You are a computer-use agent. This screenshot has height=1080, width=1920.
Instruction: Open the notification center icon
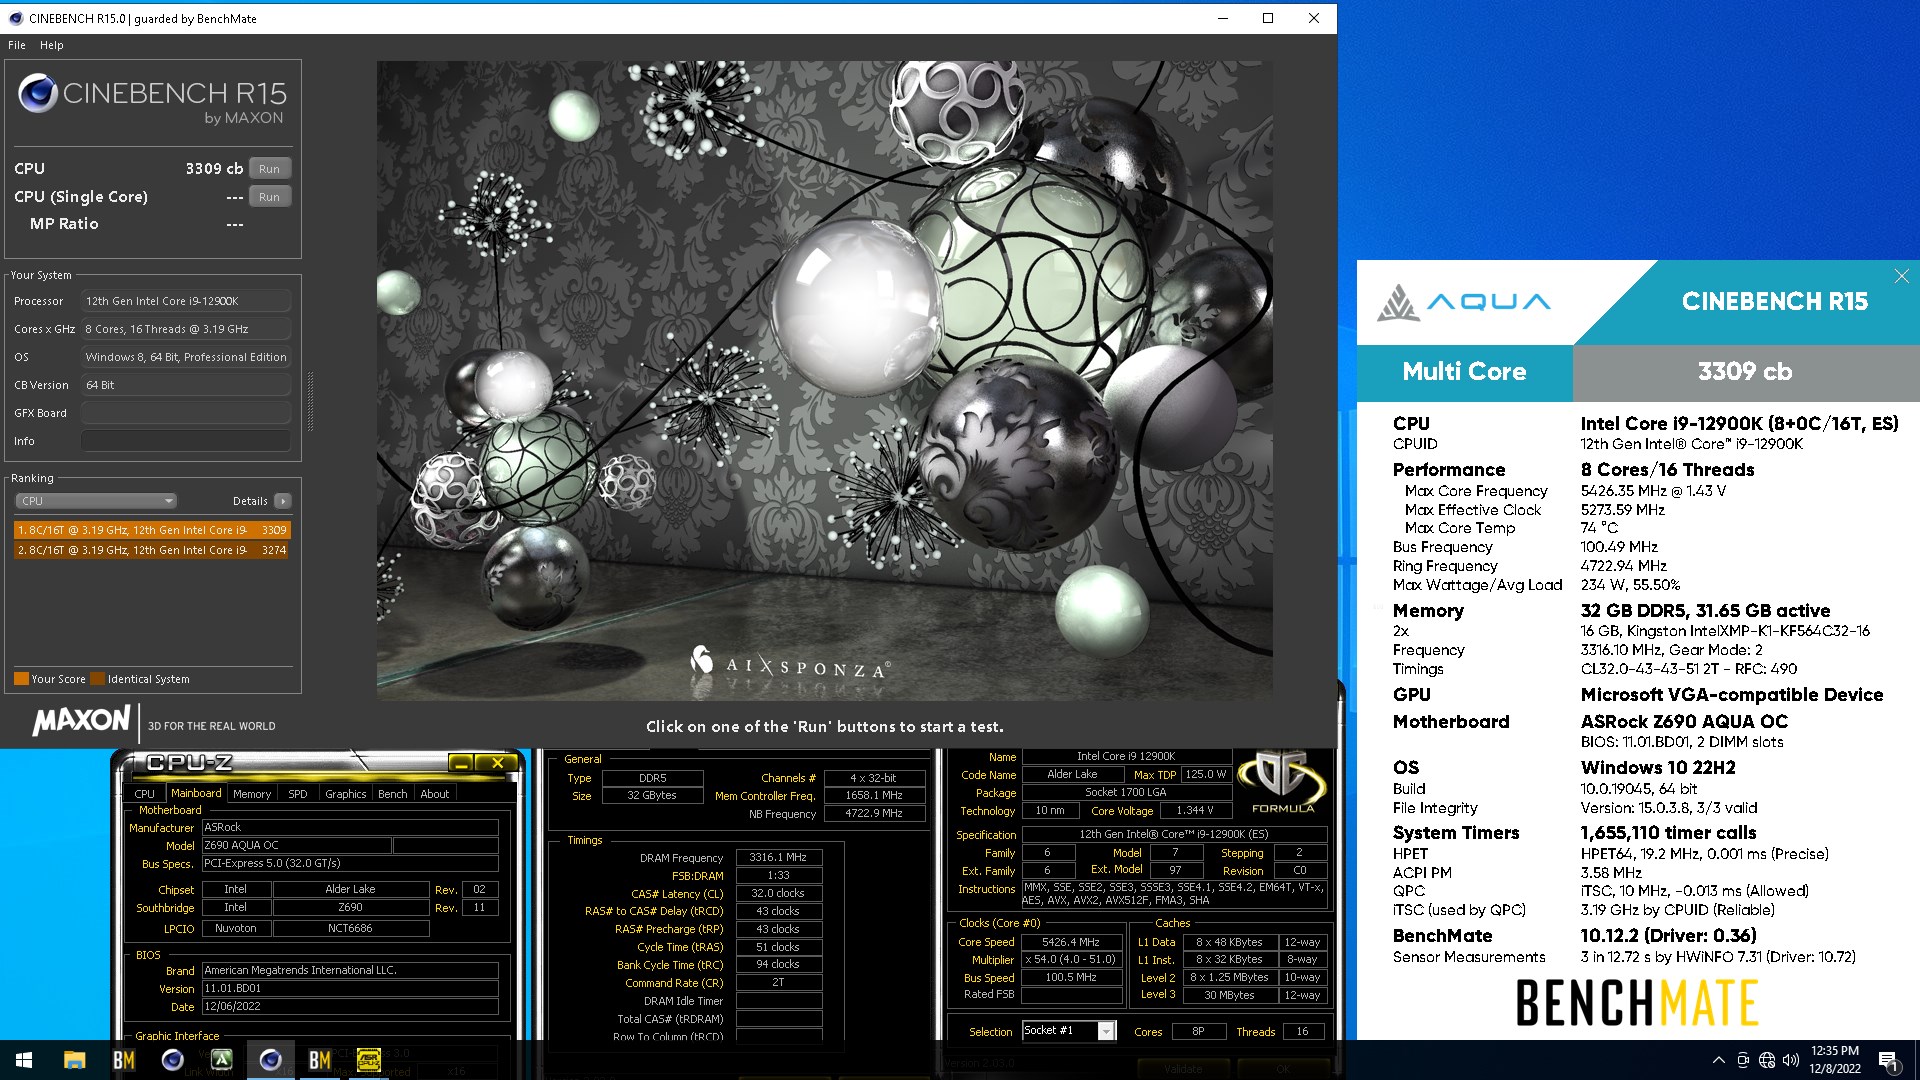[x=1888, y=1060]
